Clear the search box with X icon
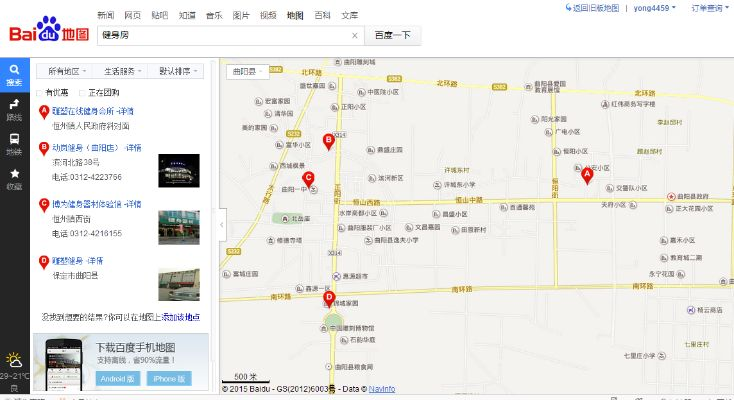Viewport: 734px width, 400px height. click(354, 36)
